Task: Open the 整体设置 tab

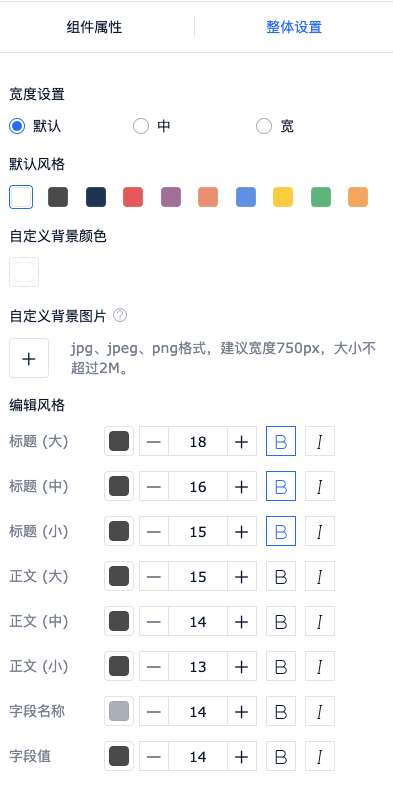Action: point(294,27)
